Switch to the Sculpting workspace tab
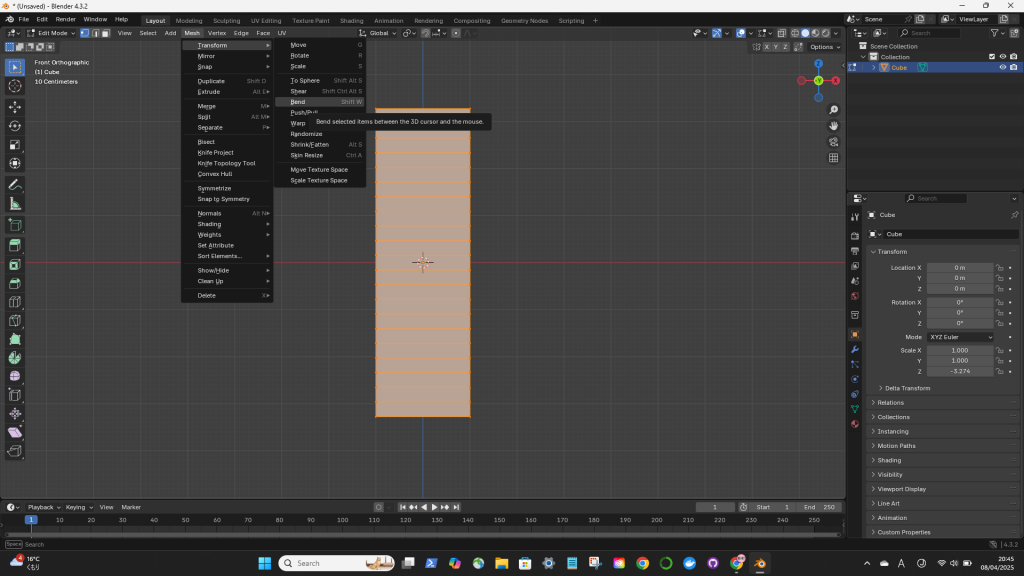The image size is (1024, 576). [x=226, y=20]
